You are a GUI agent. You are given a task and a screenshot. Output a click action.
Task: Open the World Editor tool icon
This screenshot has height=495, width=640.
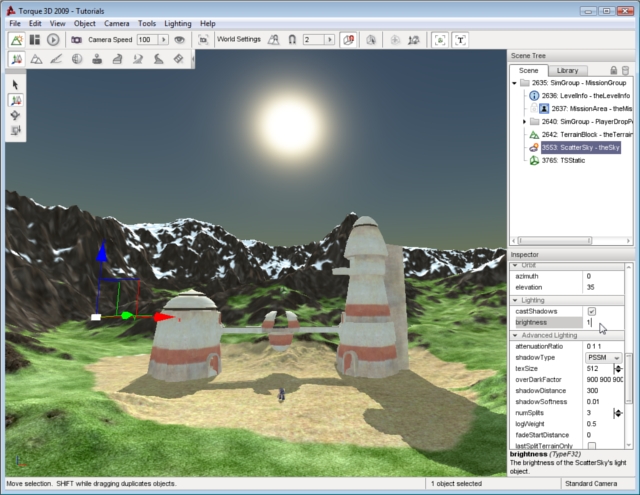coord(17,40)
